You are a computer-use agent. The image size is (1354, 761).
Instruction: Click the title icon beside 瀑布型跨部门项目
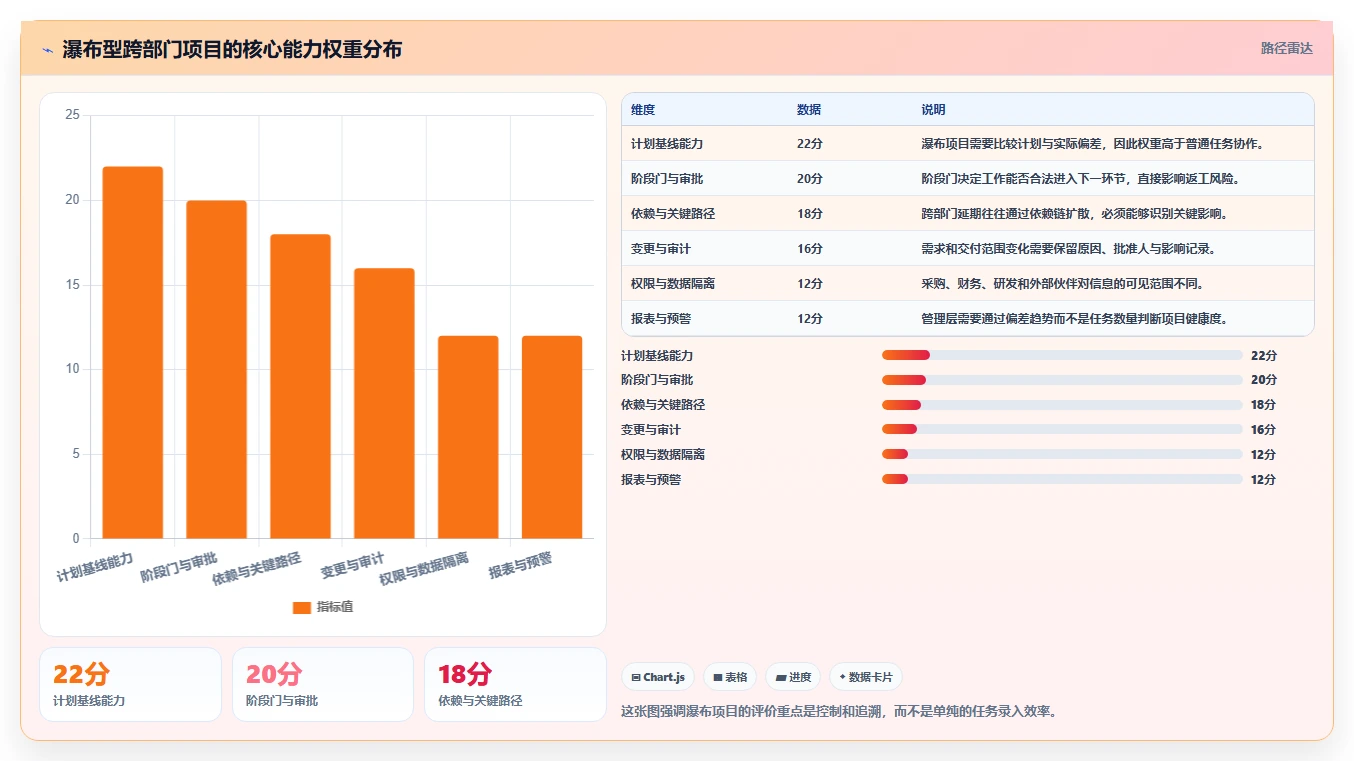pos(47,50)
